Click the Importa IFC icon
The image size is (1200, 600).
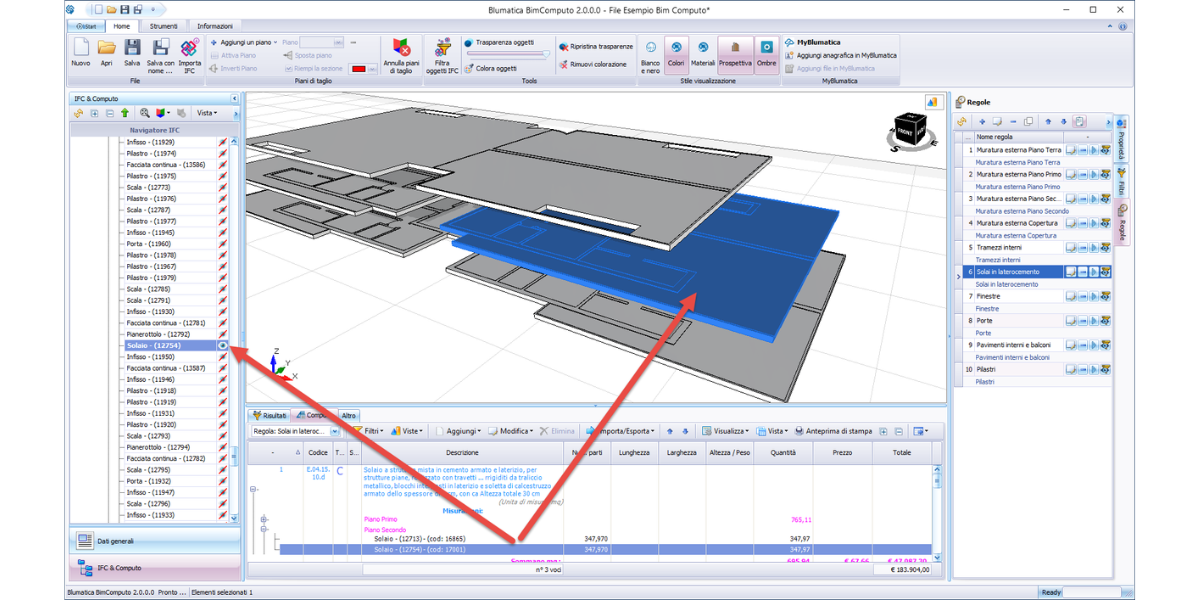pos(189,48)
